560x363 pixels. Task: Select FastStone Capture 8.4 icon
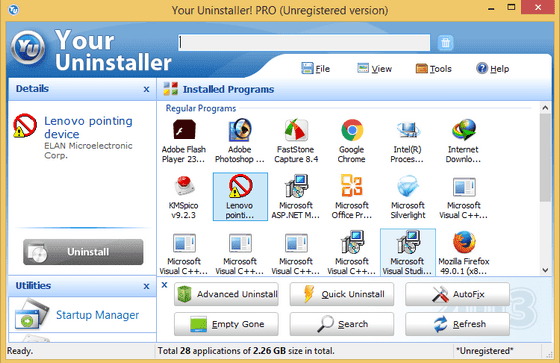pyautogui.click(x=296, y=130)
